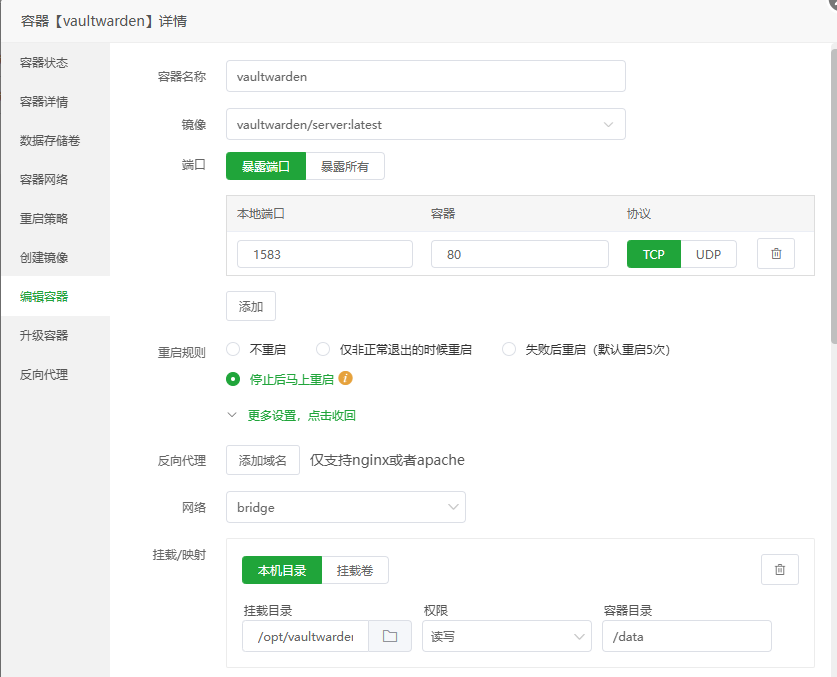Focus the 容器名称 input field
Screen dimensions: 837x677
click(x=425, y=76)
